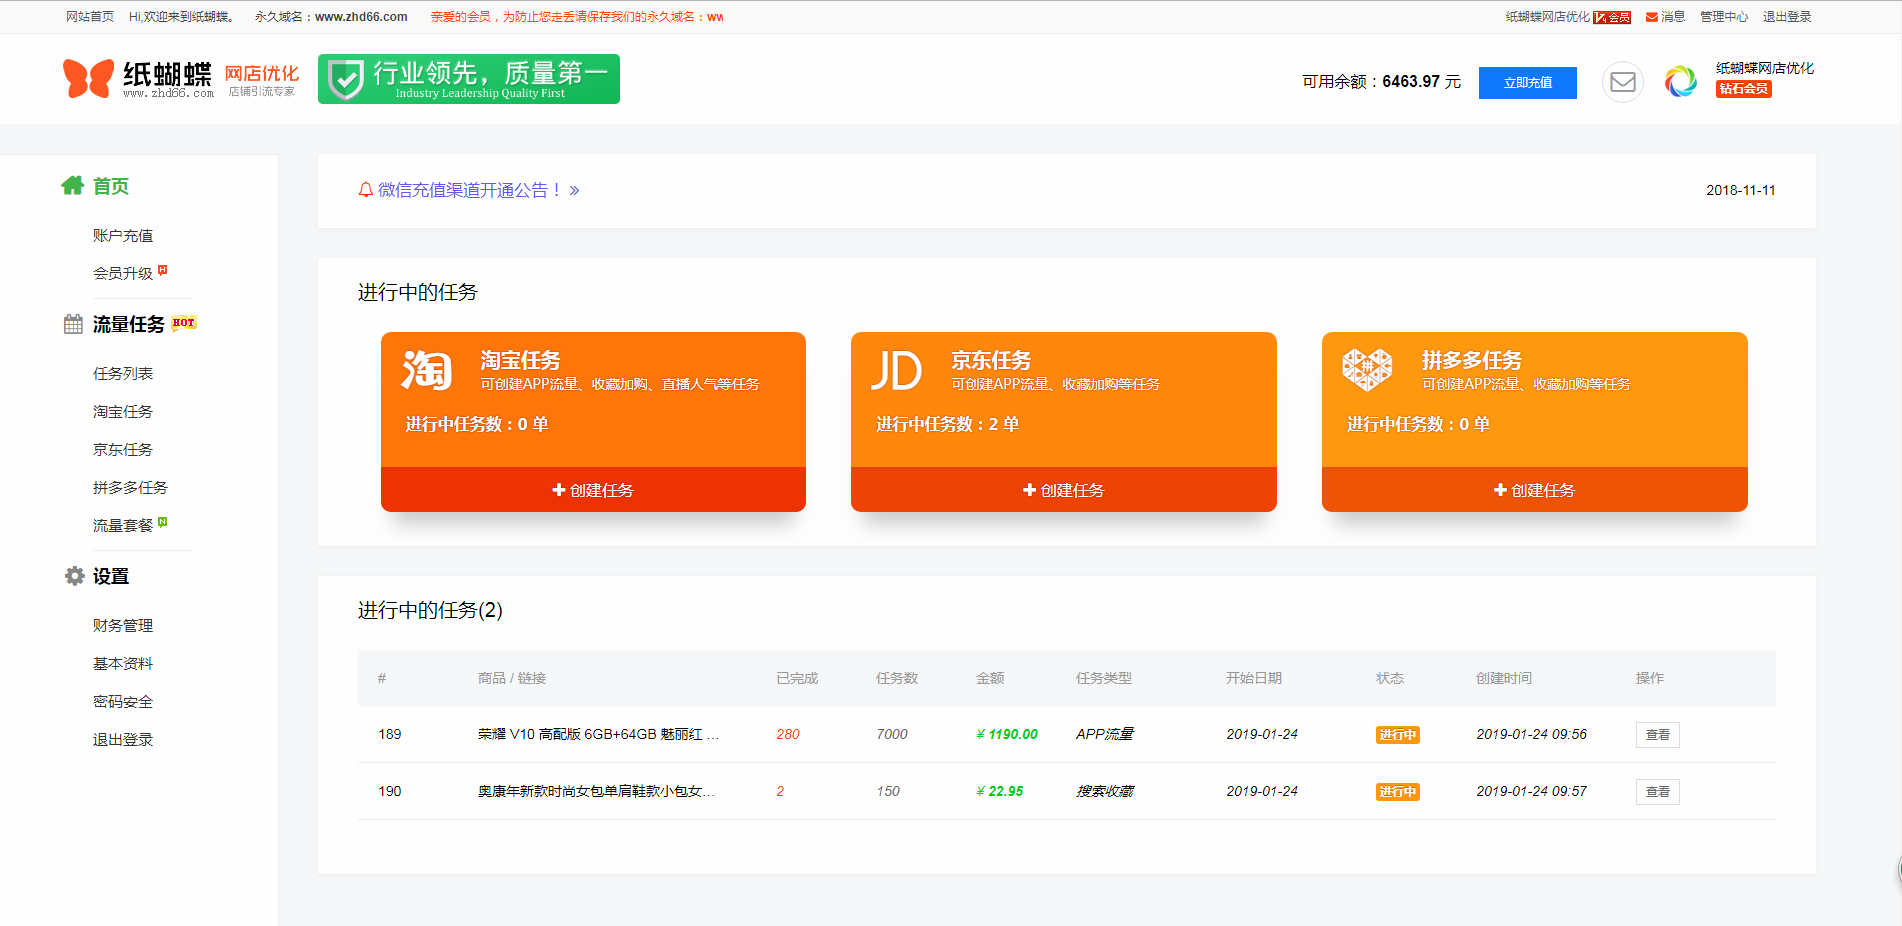Click the 2018-11-11 announcement date
The image size is (1902, 926).
1741,190
